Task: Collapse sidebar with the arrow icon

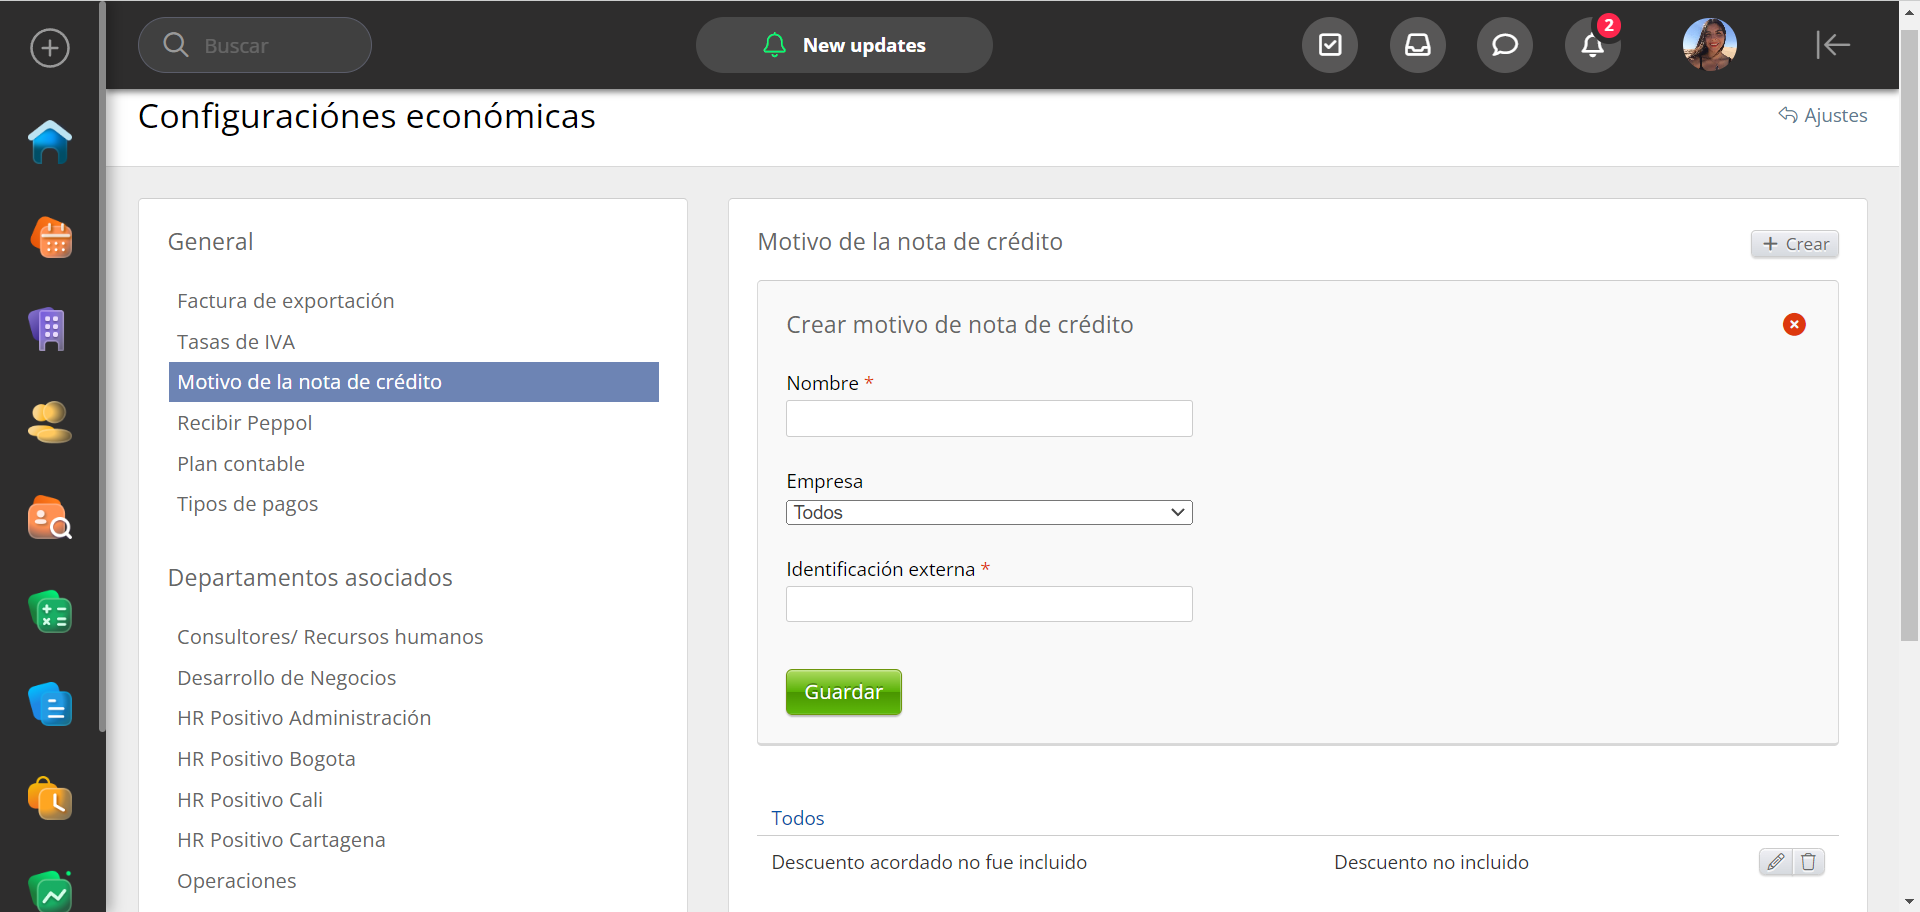Action: [x=1832, y=45]
